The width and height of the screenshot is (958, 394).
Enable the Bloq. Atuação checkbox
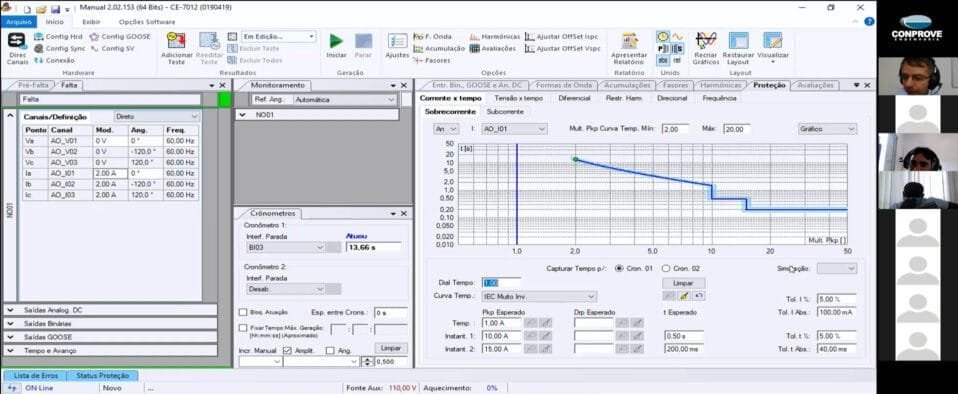[243, 312]
